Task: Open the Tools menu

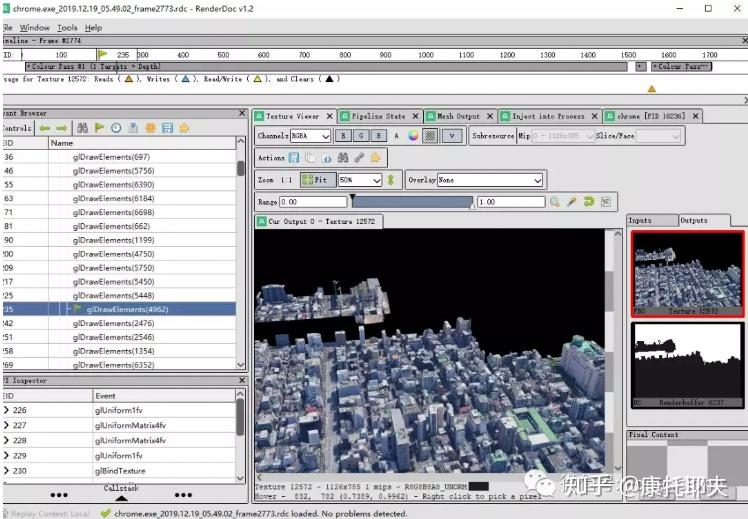Action: [67, 28]
